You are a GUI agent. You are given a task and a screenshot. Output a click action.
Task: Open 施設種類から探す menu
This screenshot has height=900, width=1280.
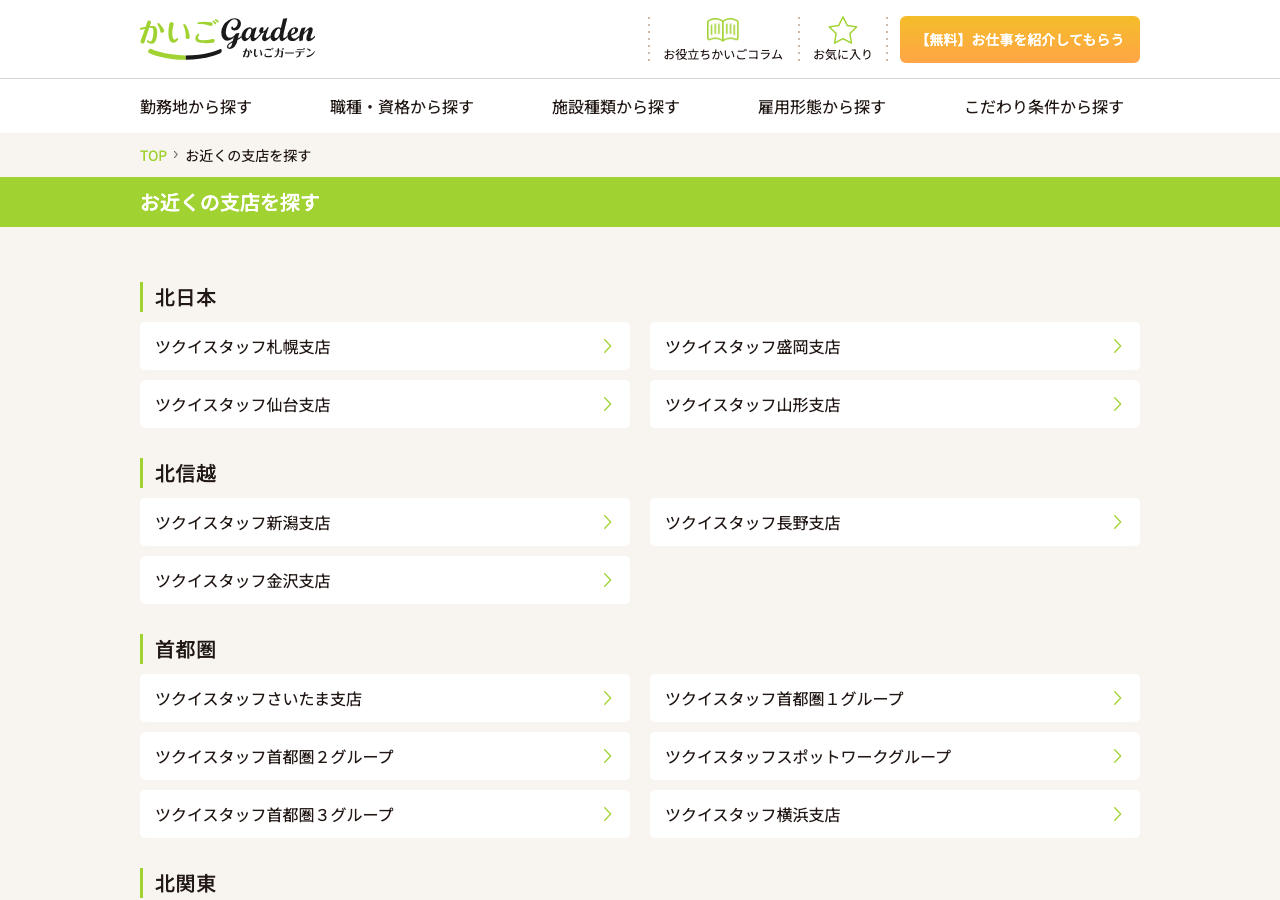[x=616, y=106]
